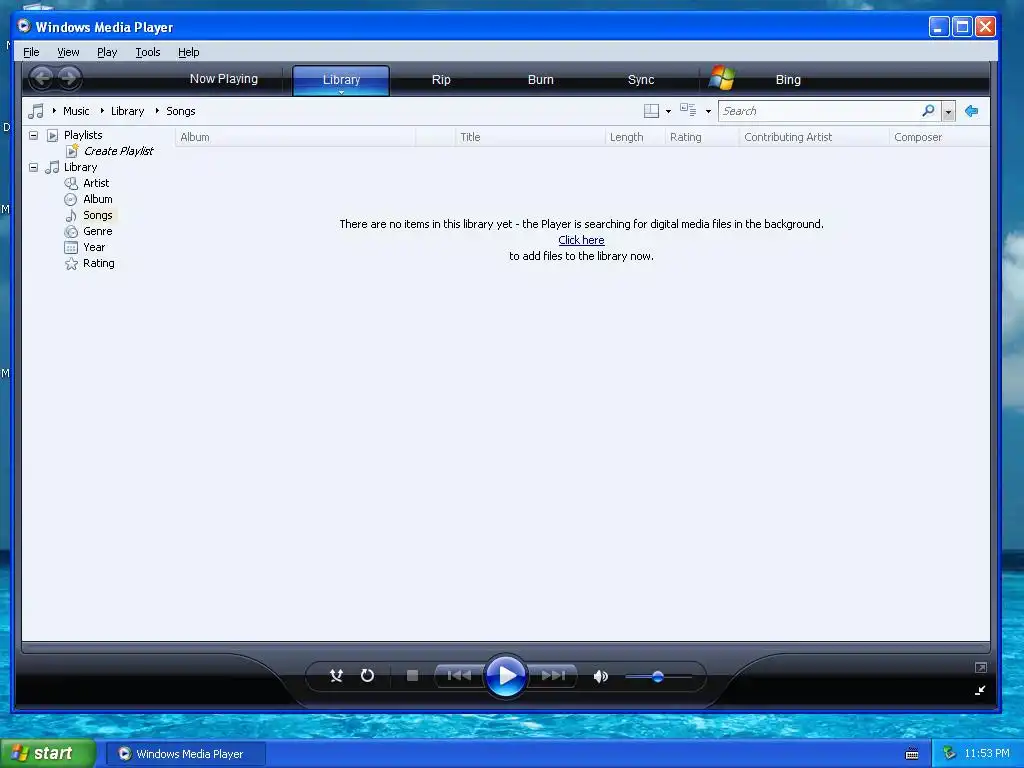This screenshot has height=768, width=1024.
Task: Select Rating in the library tree
Action: 99,263
